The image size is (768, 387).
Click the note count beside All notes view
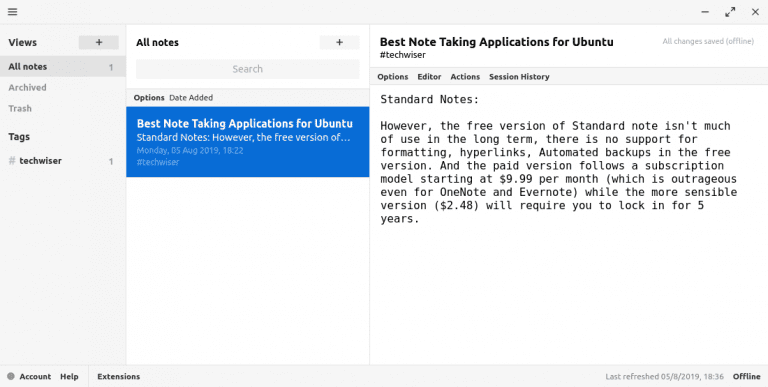pyautogui.click(x=111, y=67)
